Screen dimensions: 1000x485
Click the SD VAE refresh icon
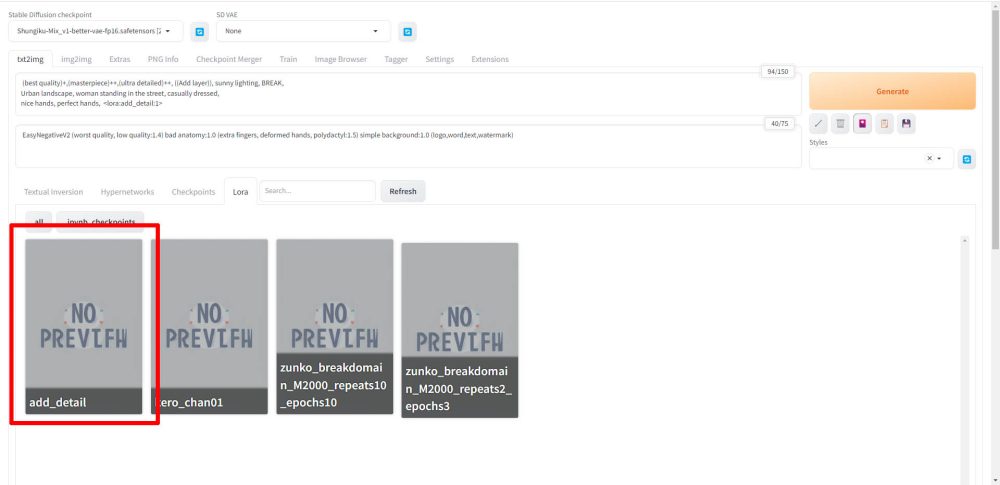[x=407, y=32]
